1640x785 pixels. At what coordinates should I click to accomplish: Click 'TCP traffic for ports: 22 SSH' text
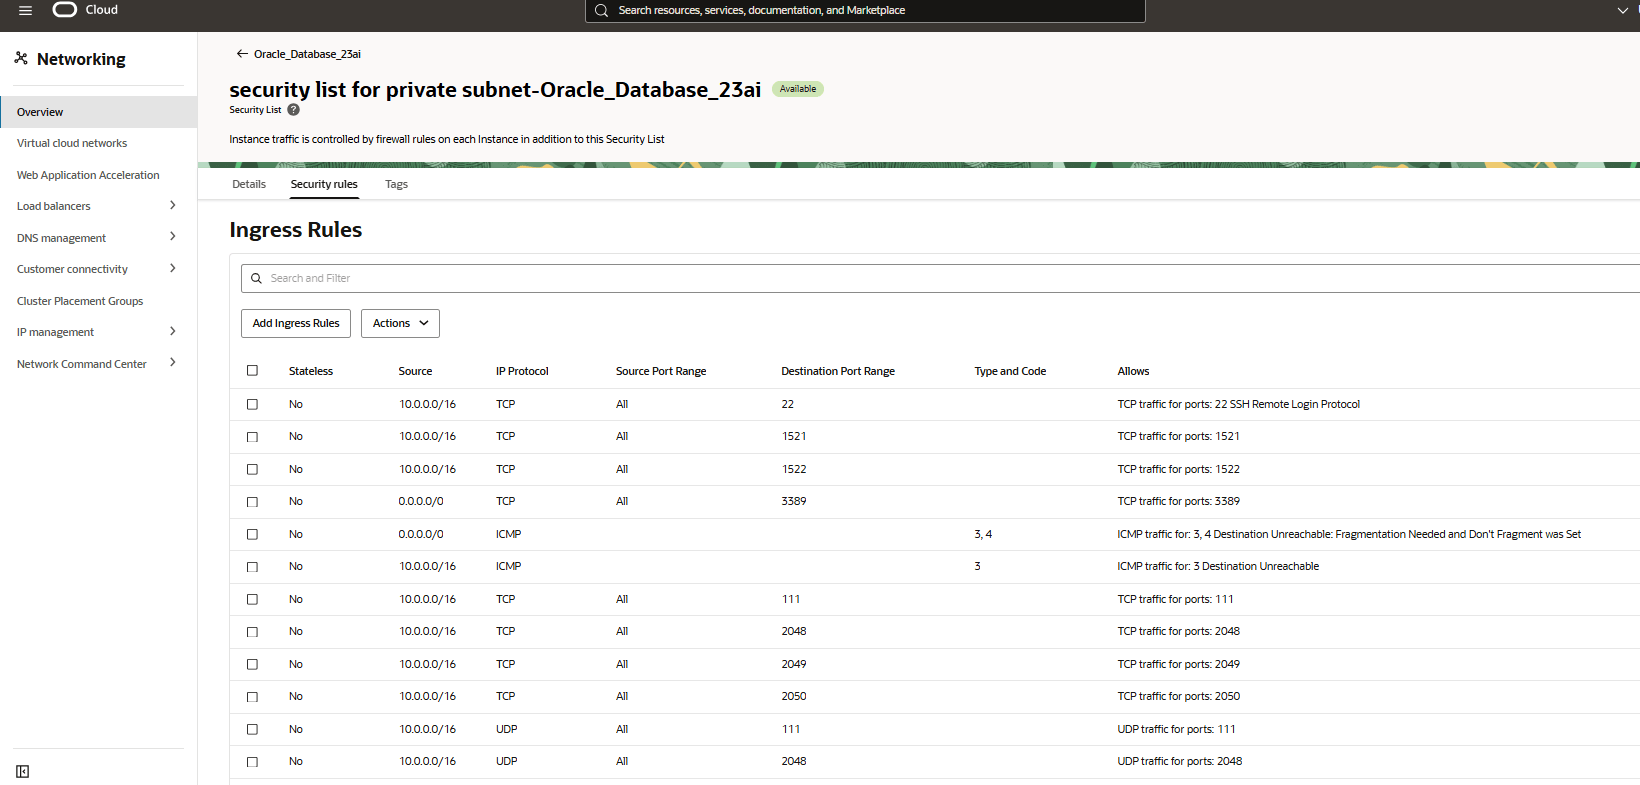1238,404
